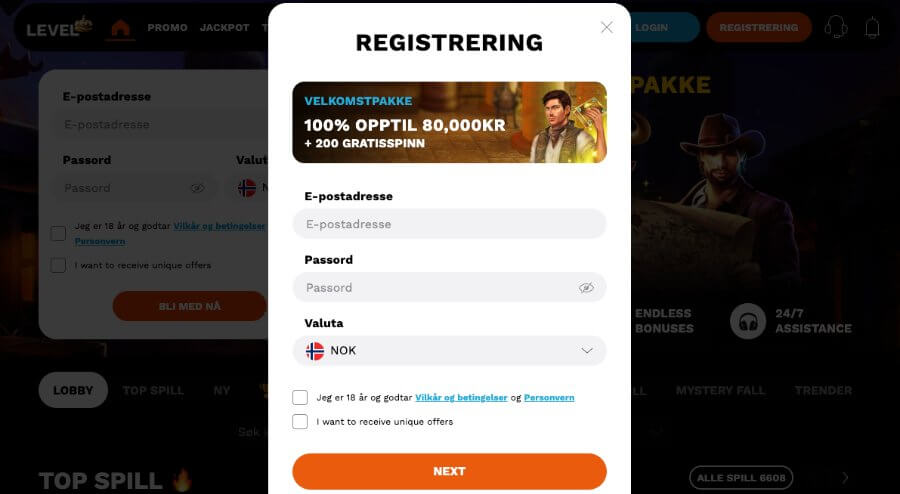Check the 18 years terms checkbox in modal

(300, 398)
